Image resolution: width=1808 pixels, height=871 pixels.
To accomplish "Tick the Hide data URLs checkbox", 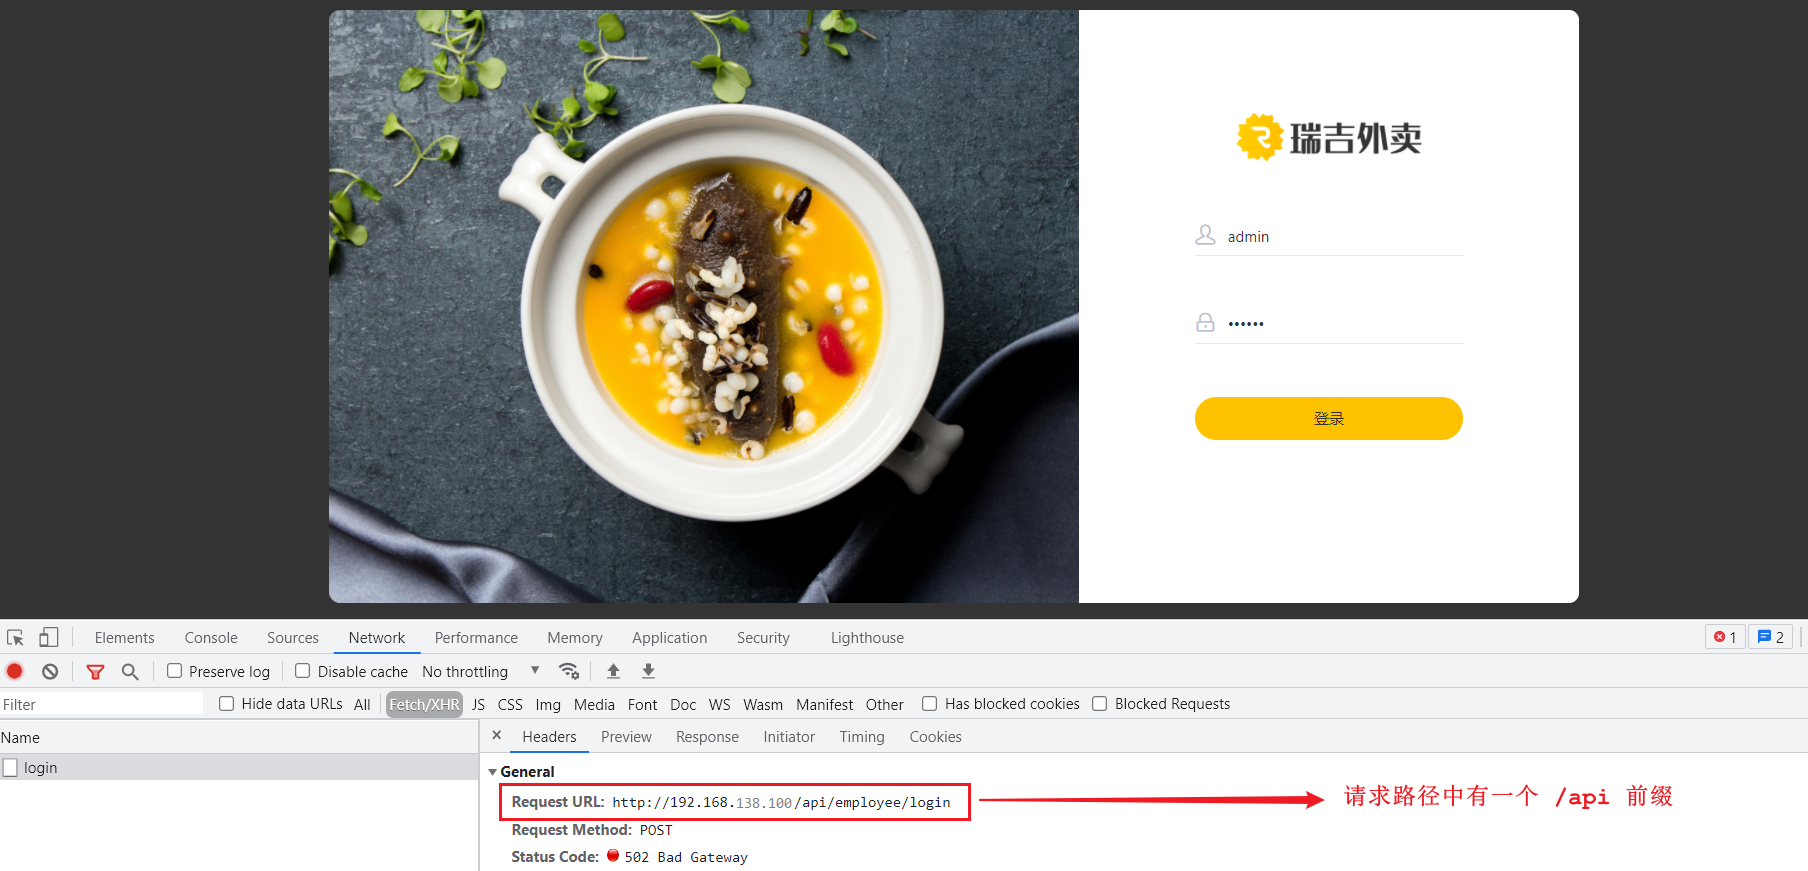I will [227, 704].
